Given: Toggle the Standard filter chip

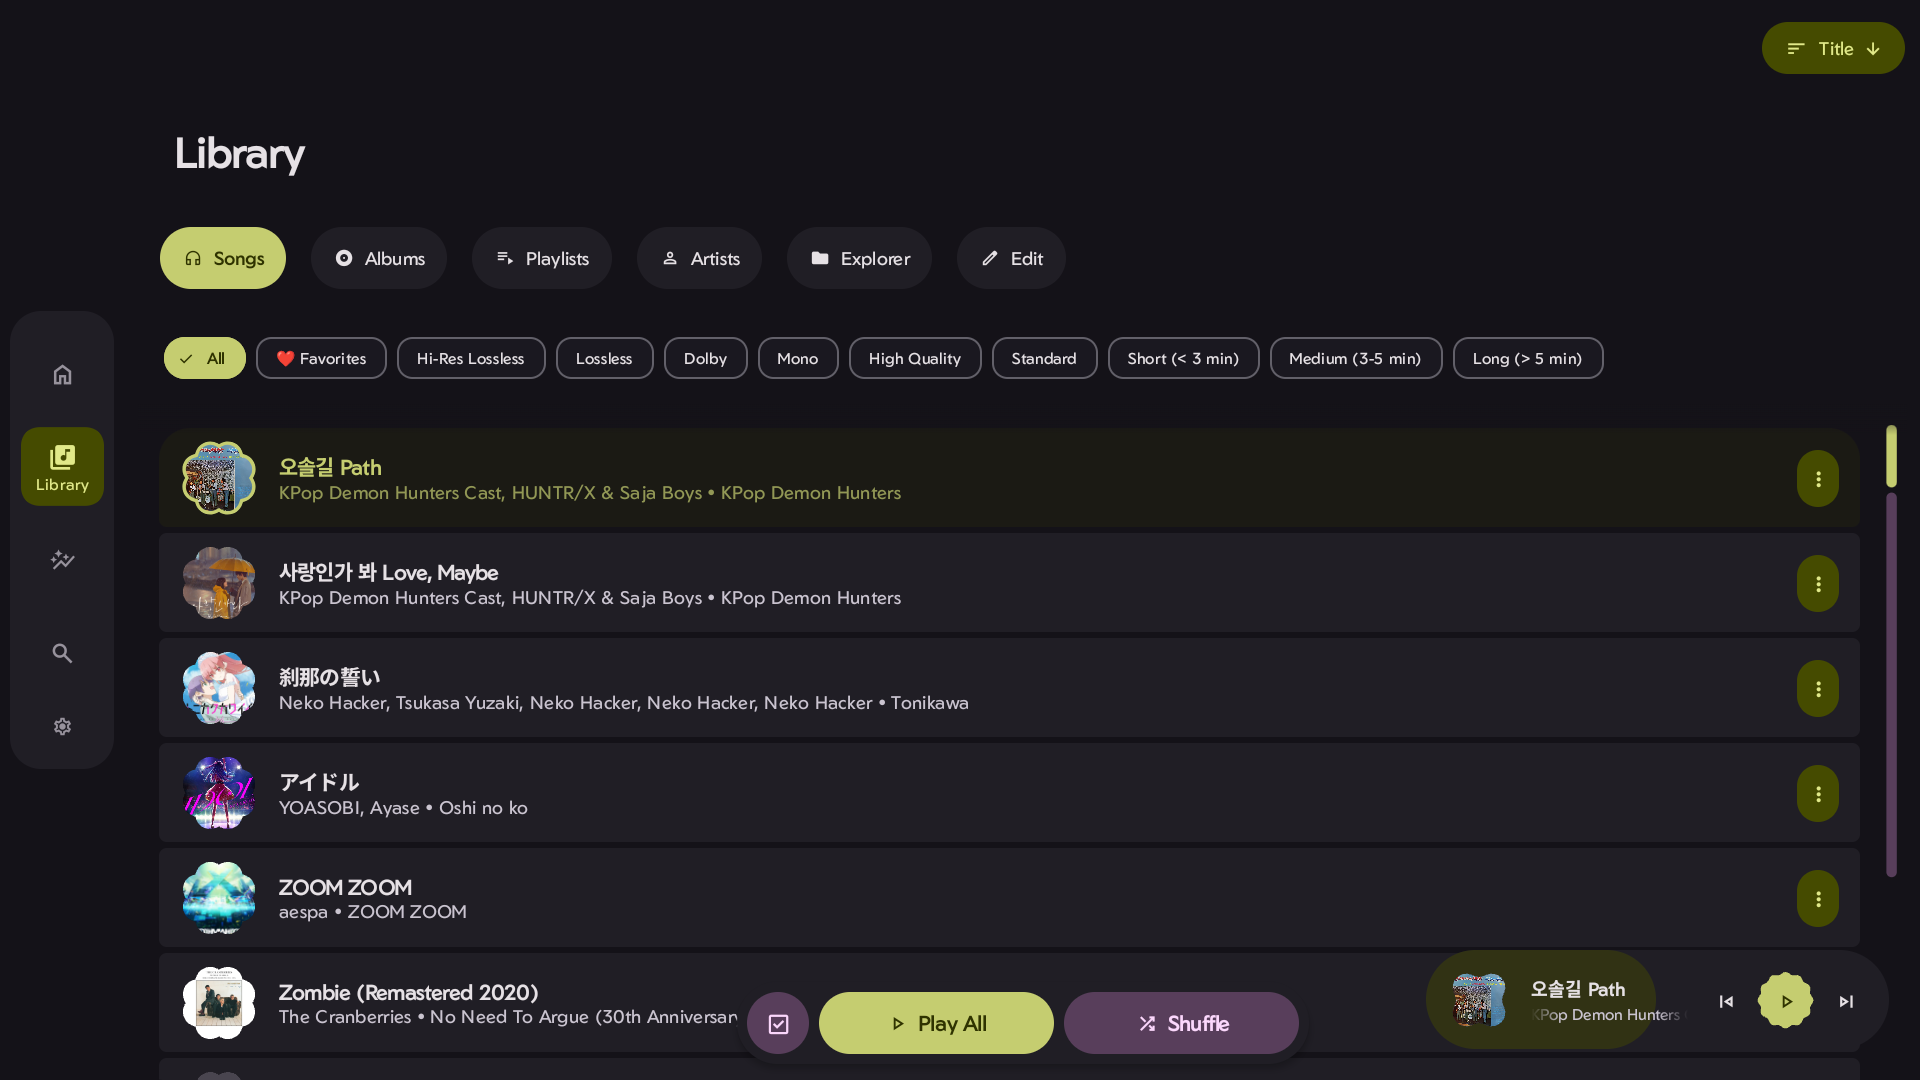Looking at the screenshot, I should coord(1045,358).
